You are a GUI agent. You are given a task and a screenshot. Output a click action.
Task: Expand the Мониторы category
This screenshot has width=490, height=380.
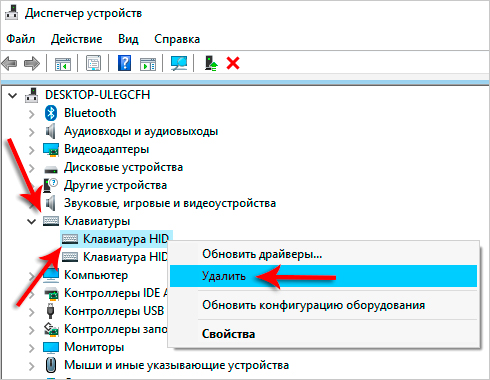(32, 348)
